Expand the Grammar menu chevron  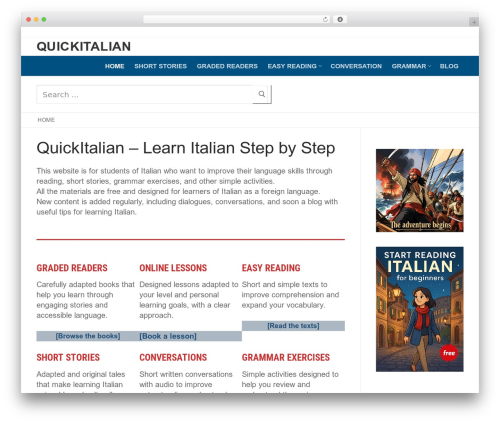coord(429,66)
